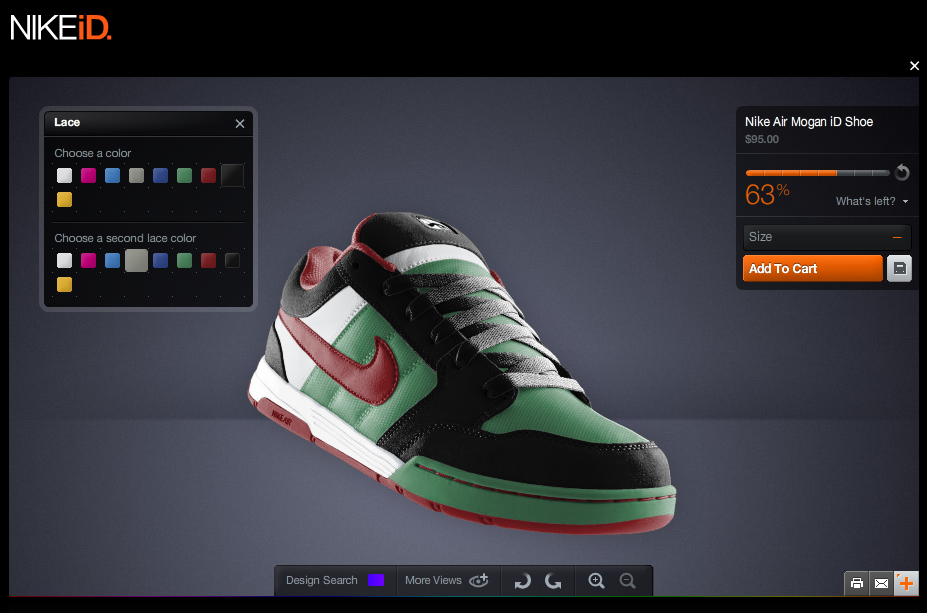This screenshot has width=927, height=613.
Task: Choose dark blue as the first lace color
Action: click(x=160, y=176)
